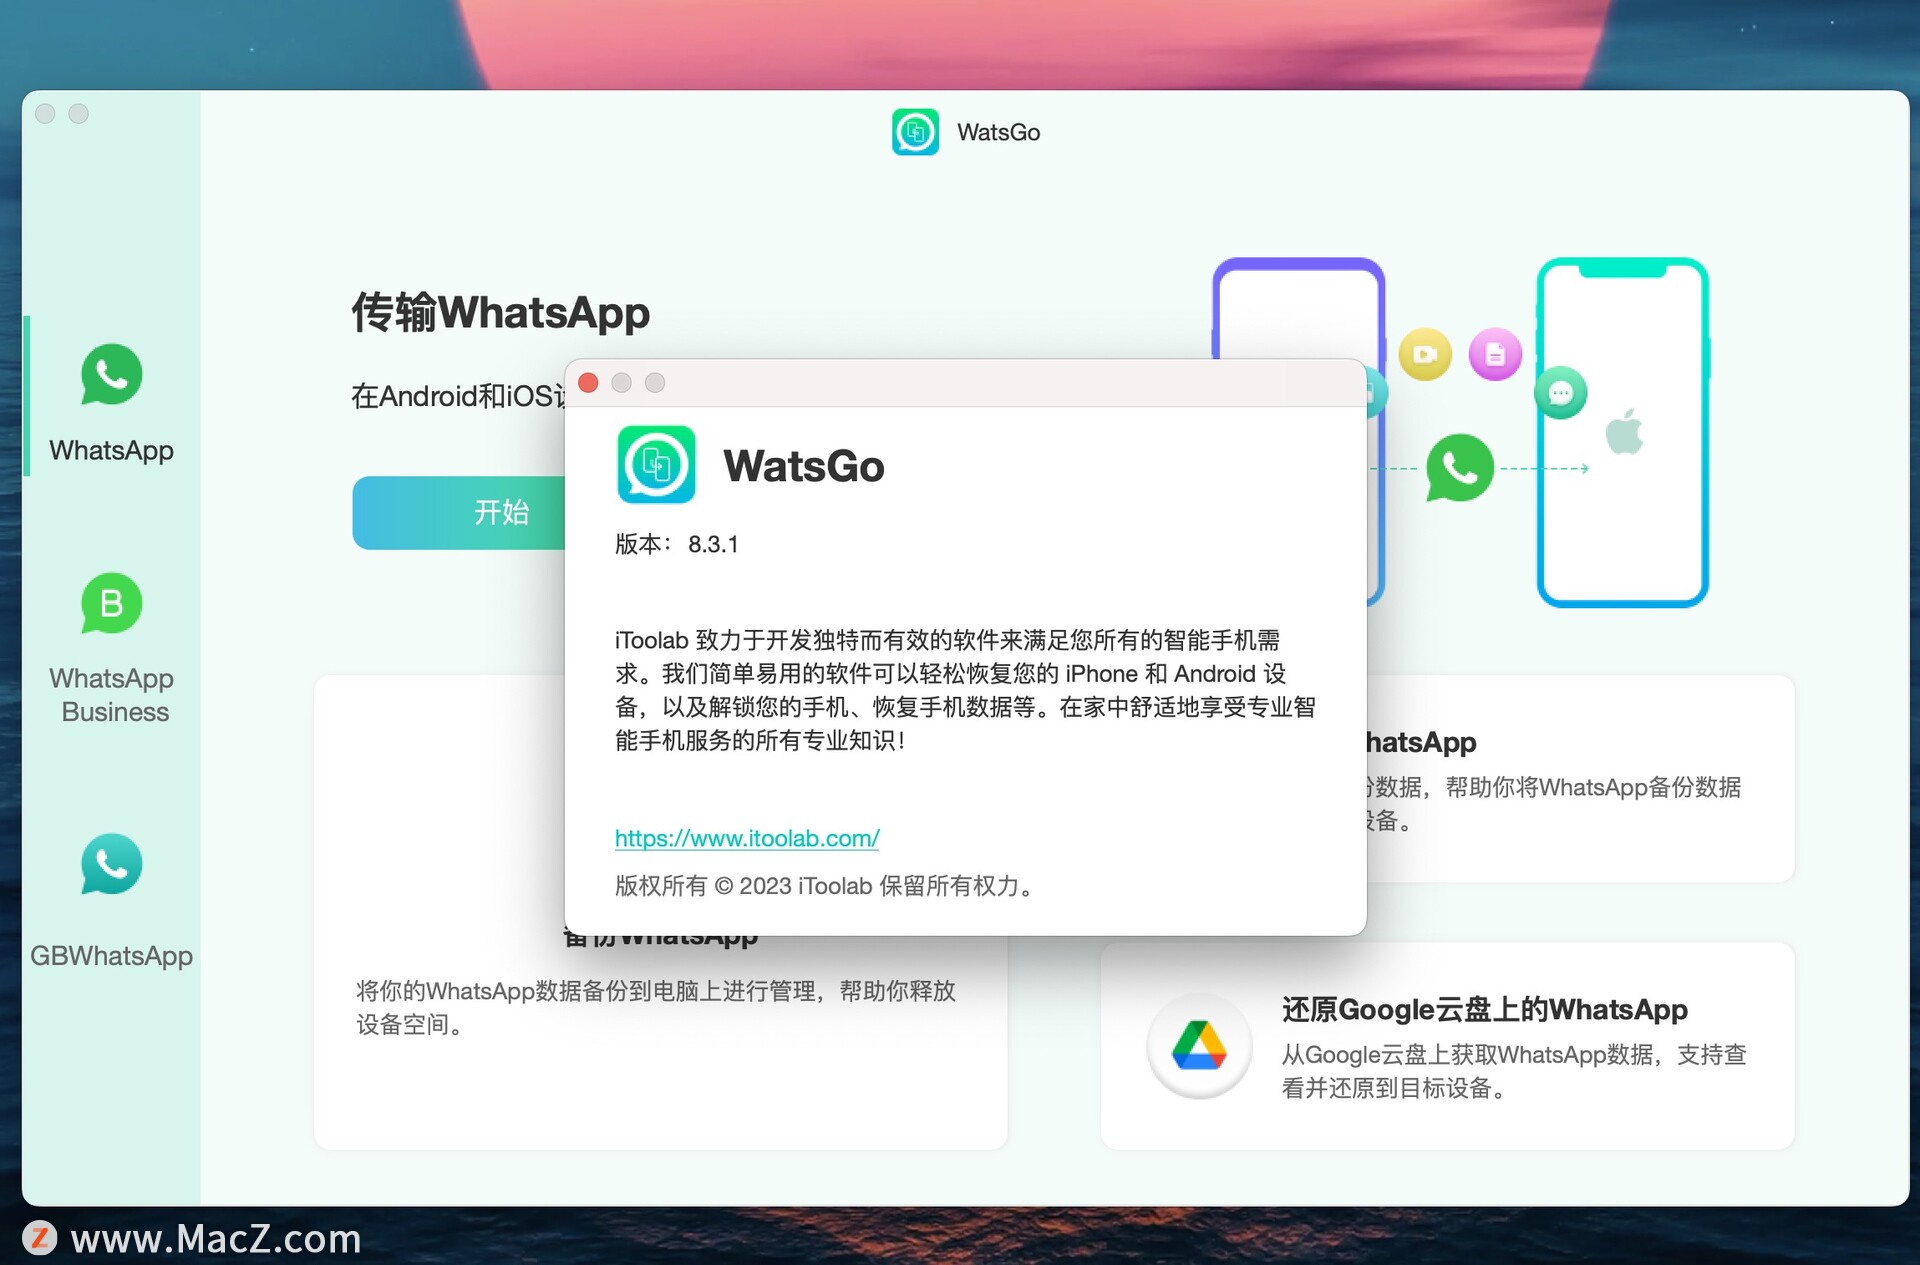
Task: Click the WatsGo logo in title bar
Action: (x=915, y=132)
